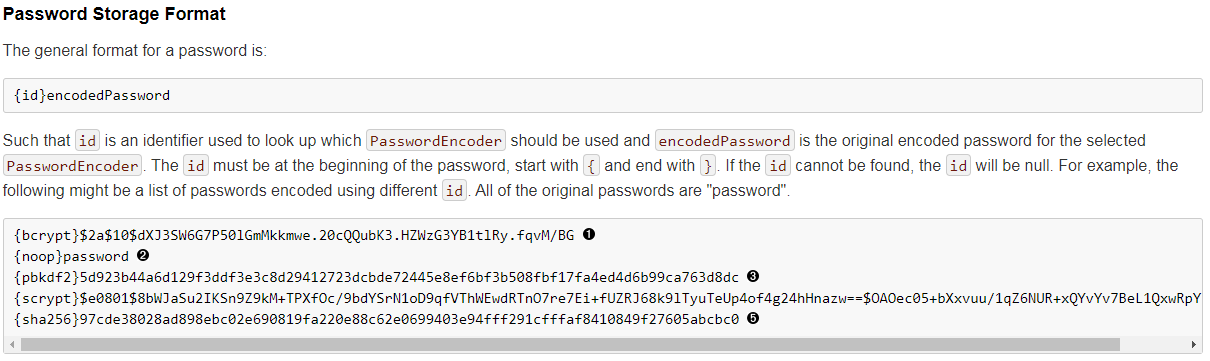
Task: Click callout marker 5 after sha256 hash
Action: click(x=753, y=319)
